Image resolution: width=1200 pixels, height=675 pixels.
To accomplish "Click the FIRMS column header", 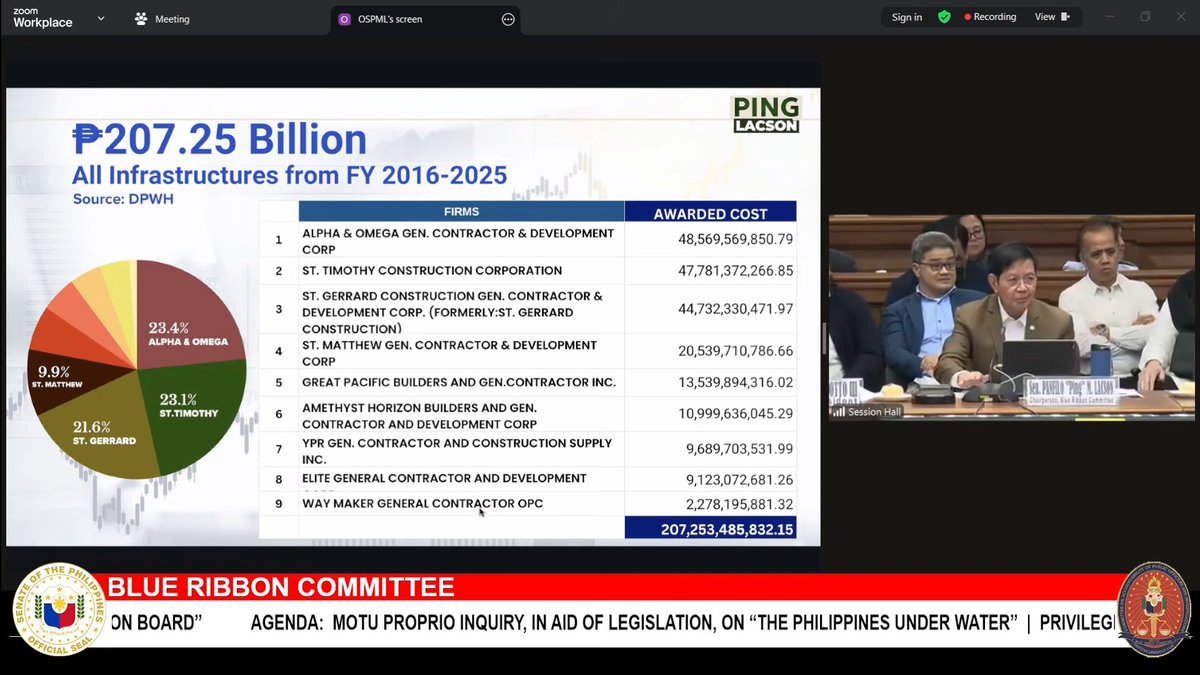I will 461,212.
